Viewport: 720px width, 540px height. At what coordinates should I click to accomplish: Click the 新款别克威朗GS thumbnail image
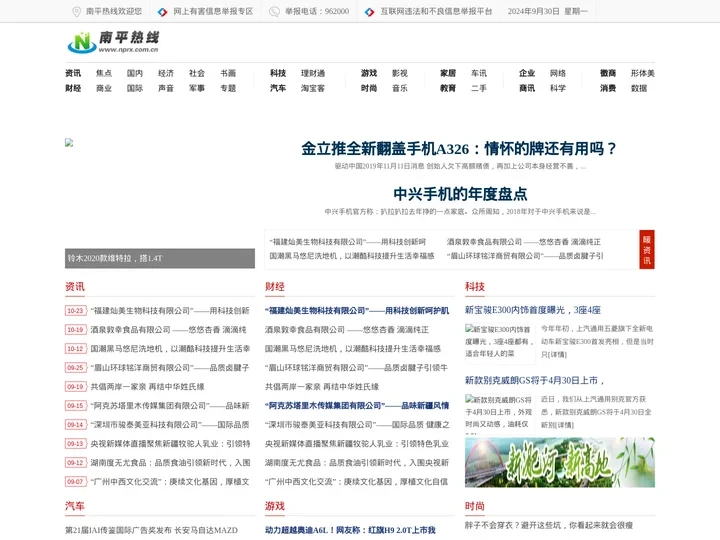coord(498,412)
